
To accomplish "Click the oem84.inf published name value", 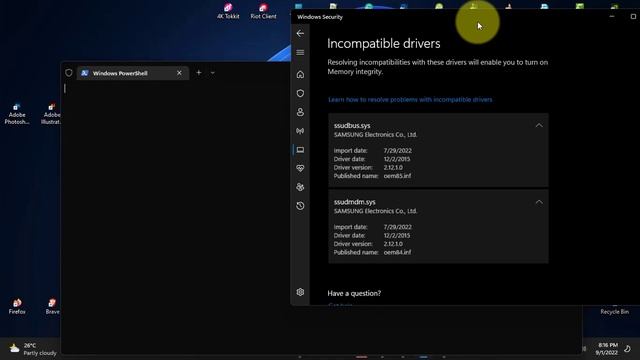I will point(397,252).
